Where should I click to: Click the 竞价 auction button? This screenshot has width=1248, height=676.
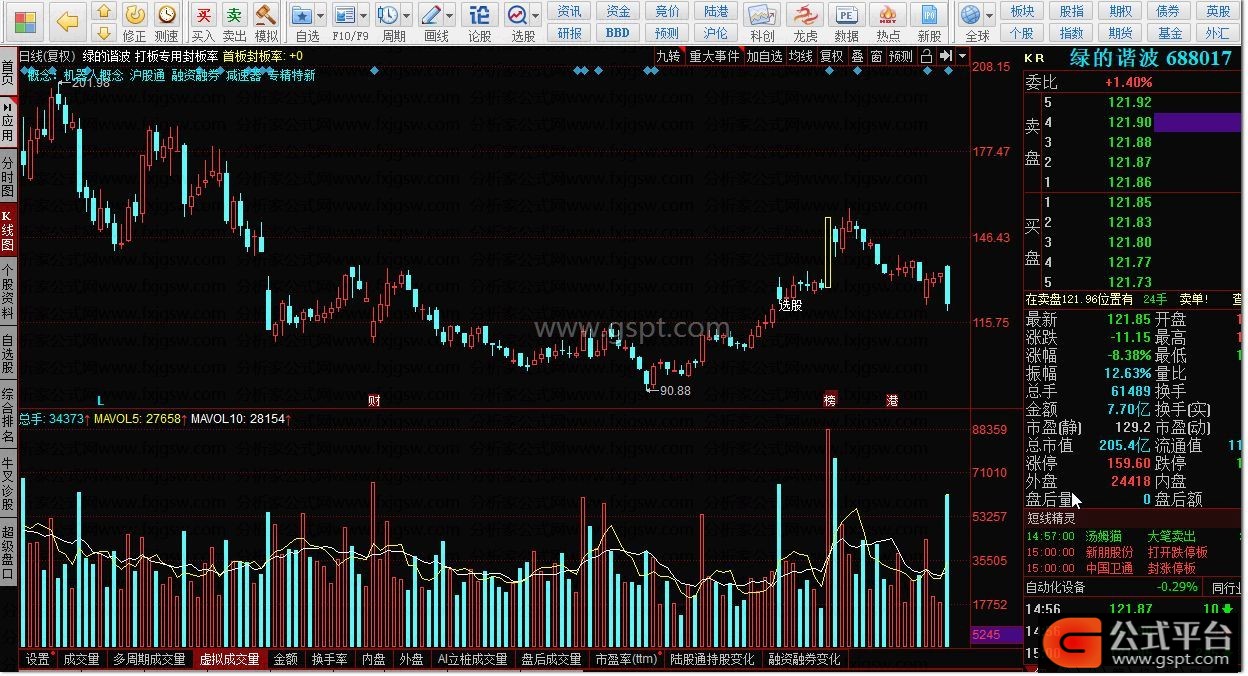(667, 11)
